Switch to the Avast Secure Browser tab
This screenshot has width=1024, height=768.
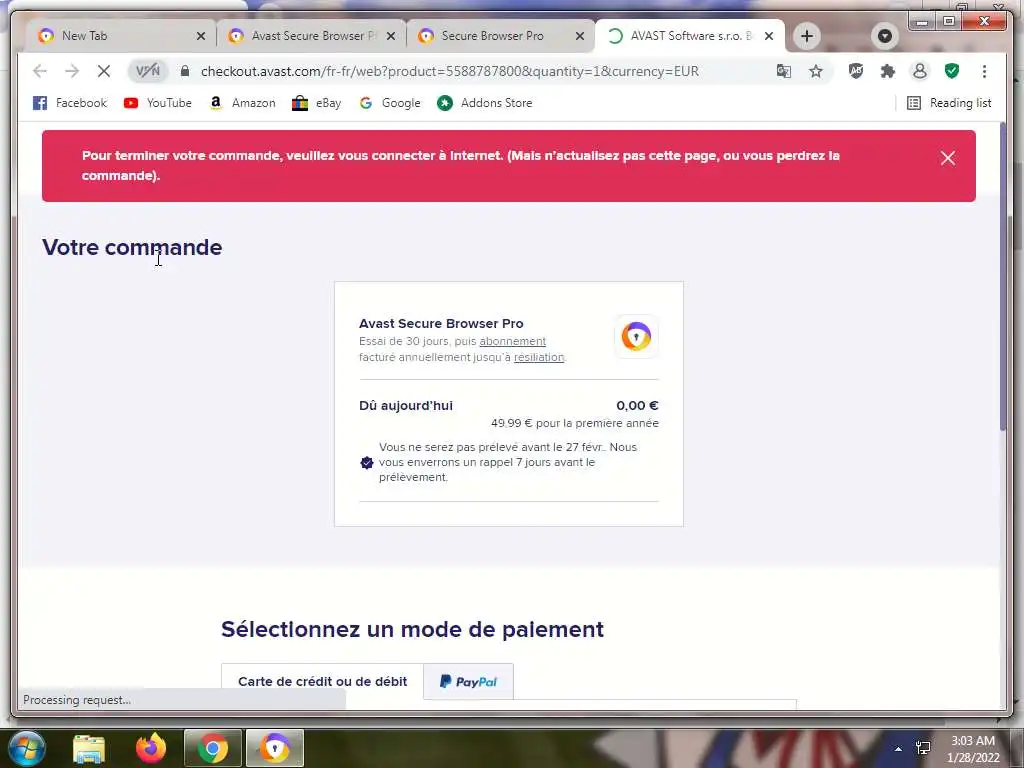pos(310,36)
